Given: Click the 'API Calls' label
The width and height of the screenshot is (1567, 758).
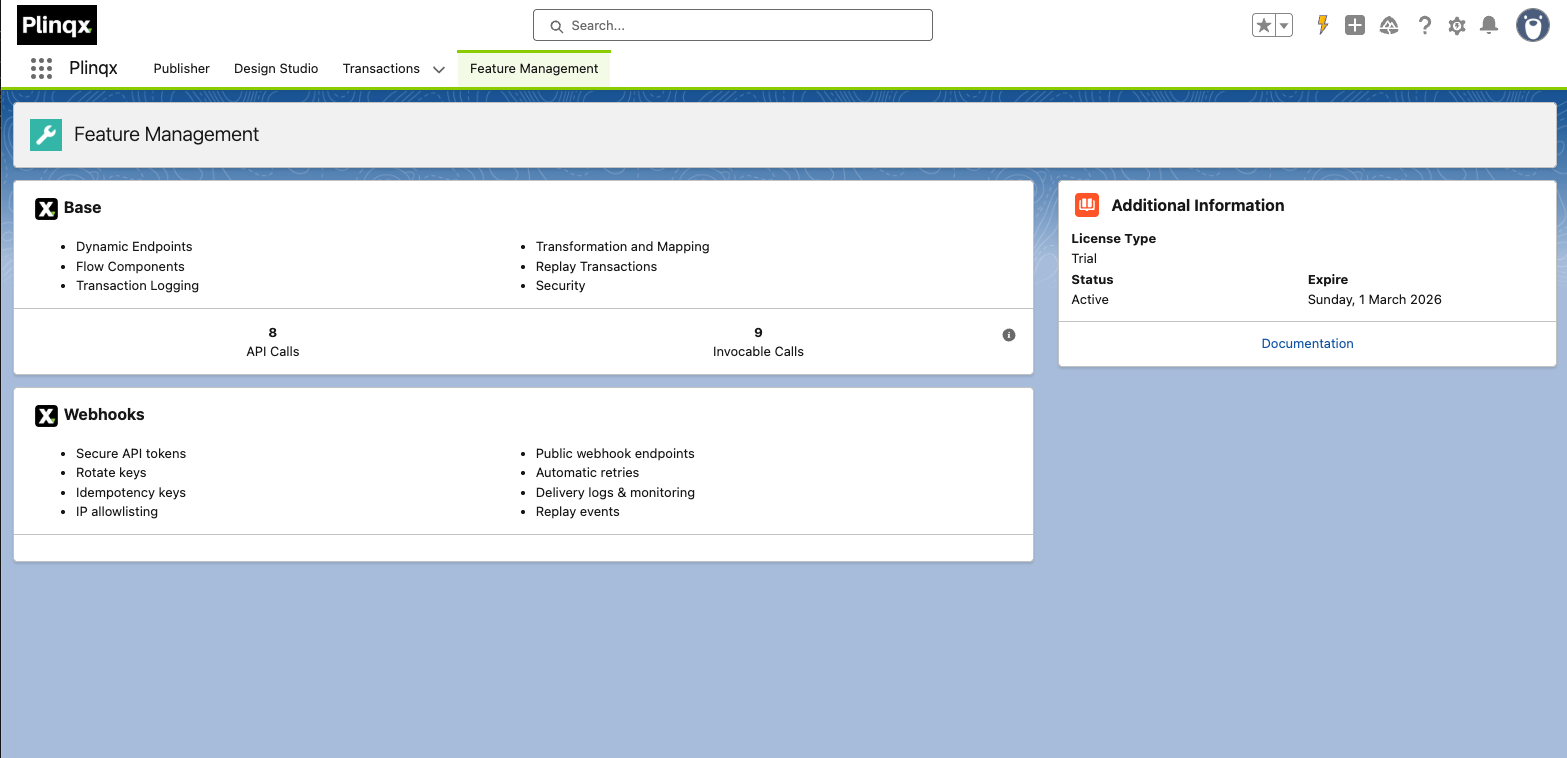Looking at the screenshot, I should (x=273, y=351).
